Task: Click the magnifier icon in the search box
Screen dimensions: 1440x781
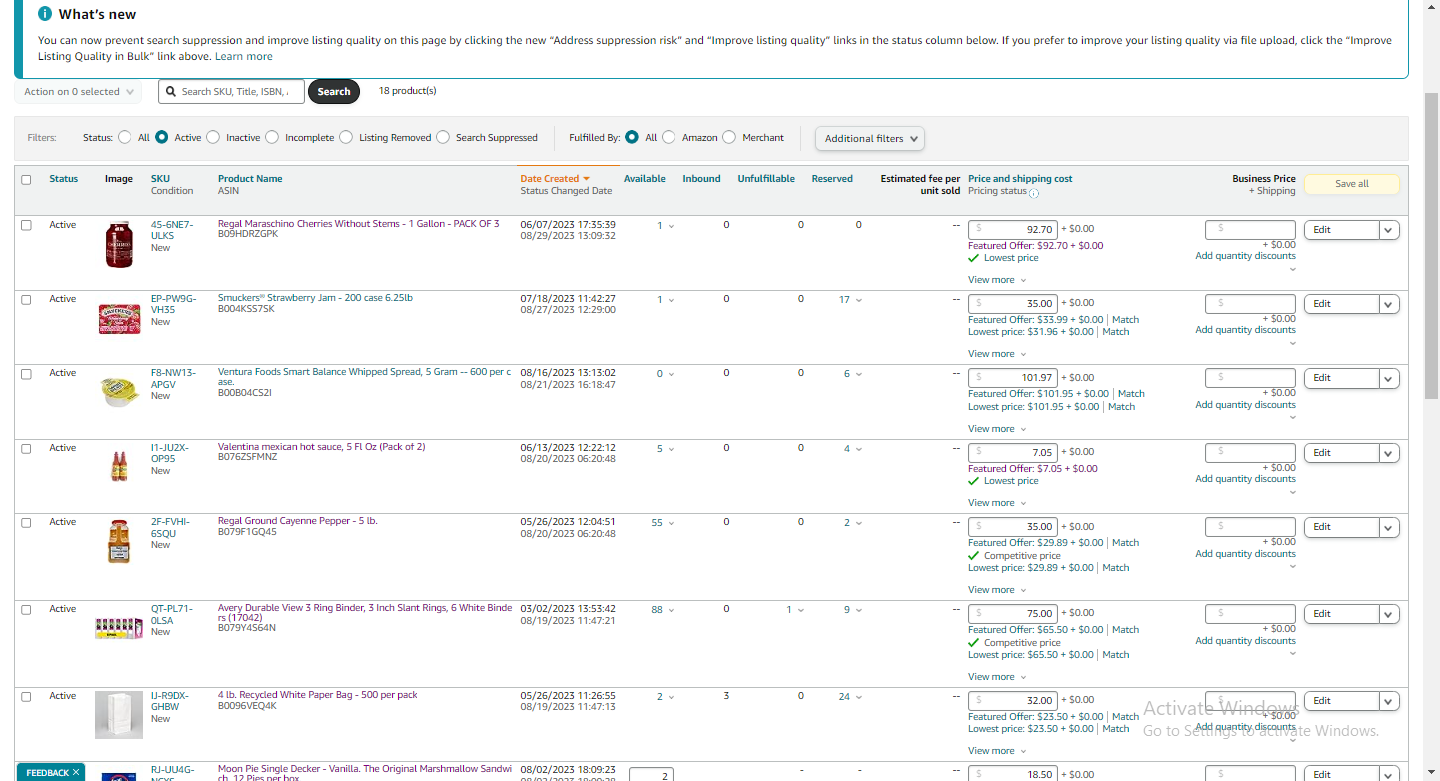Action: pyautogui.click(x=171, y=92)
